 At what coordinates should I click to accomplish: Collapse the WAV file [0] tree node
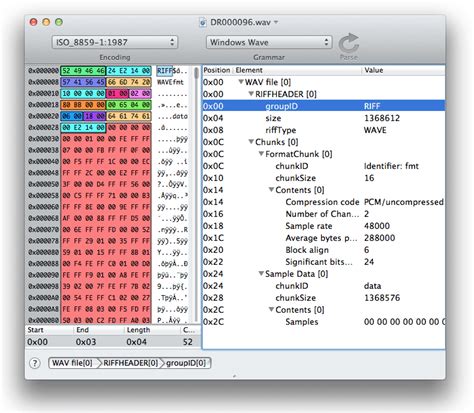tap(241, 82)
